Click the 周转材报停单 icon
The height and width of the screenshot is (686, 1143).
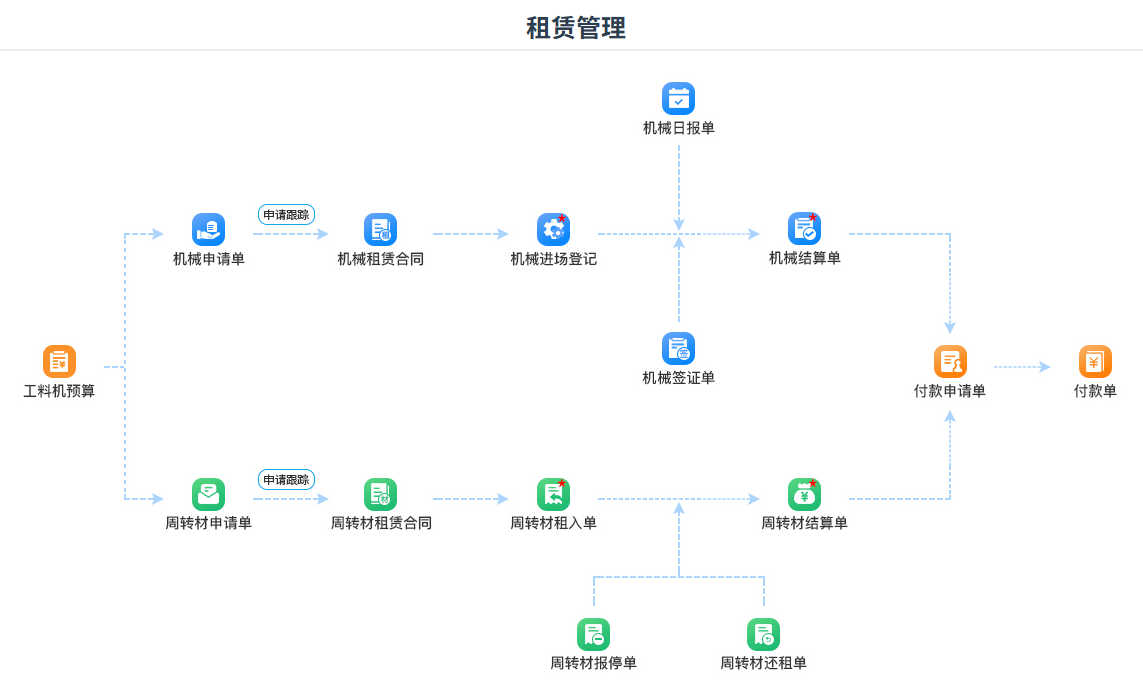tap(593, 634)
